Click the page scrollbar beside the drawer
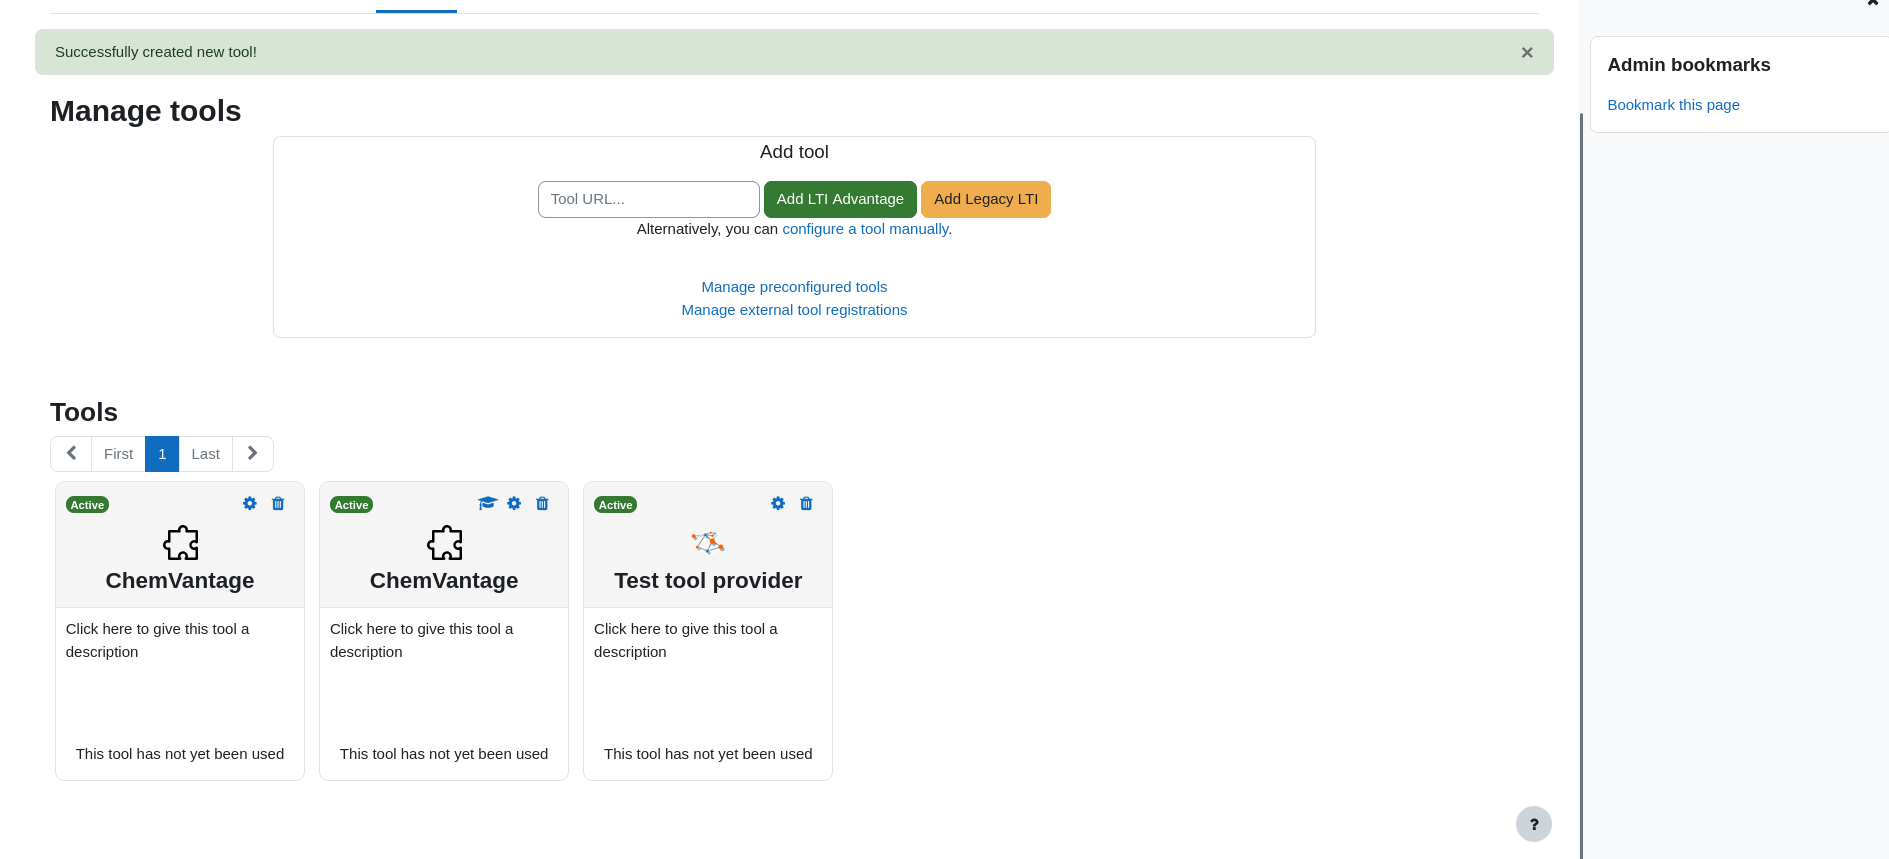Image resolution: width=1889 pixels, height=859 pixels. [1581, 485]
